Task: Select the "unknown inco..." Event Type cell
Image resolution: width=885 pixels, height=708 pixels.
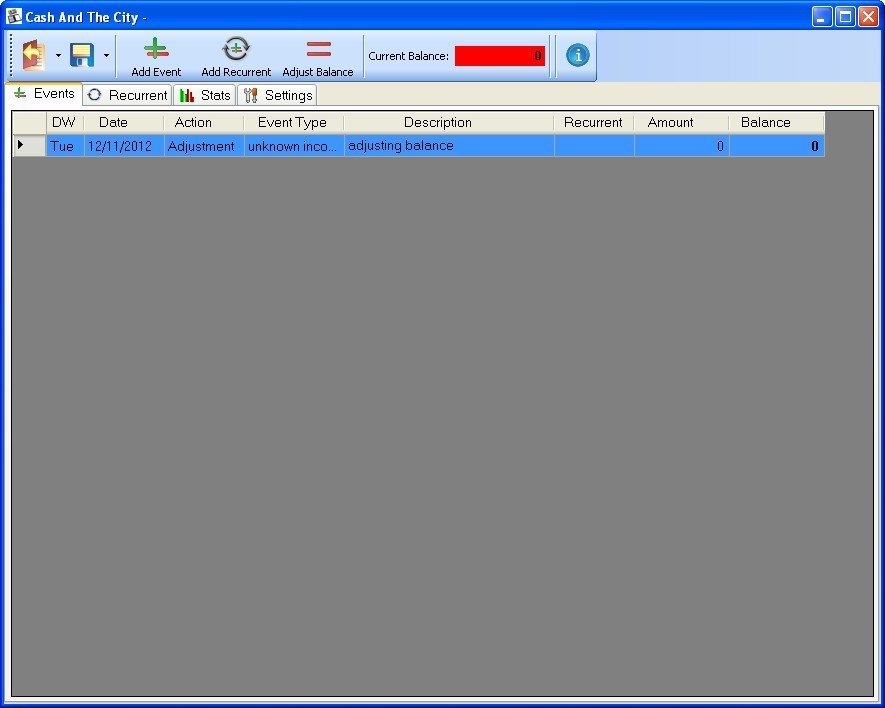Action: click(x=293, y=146)
